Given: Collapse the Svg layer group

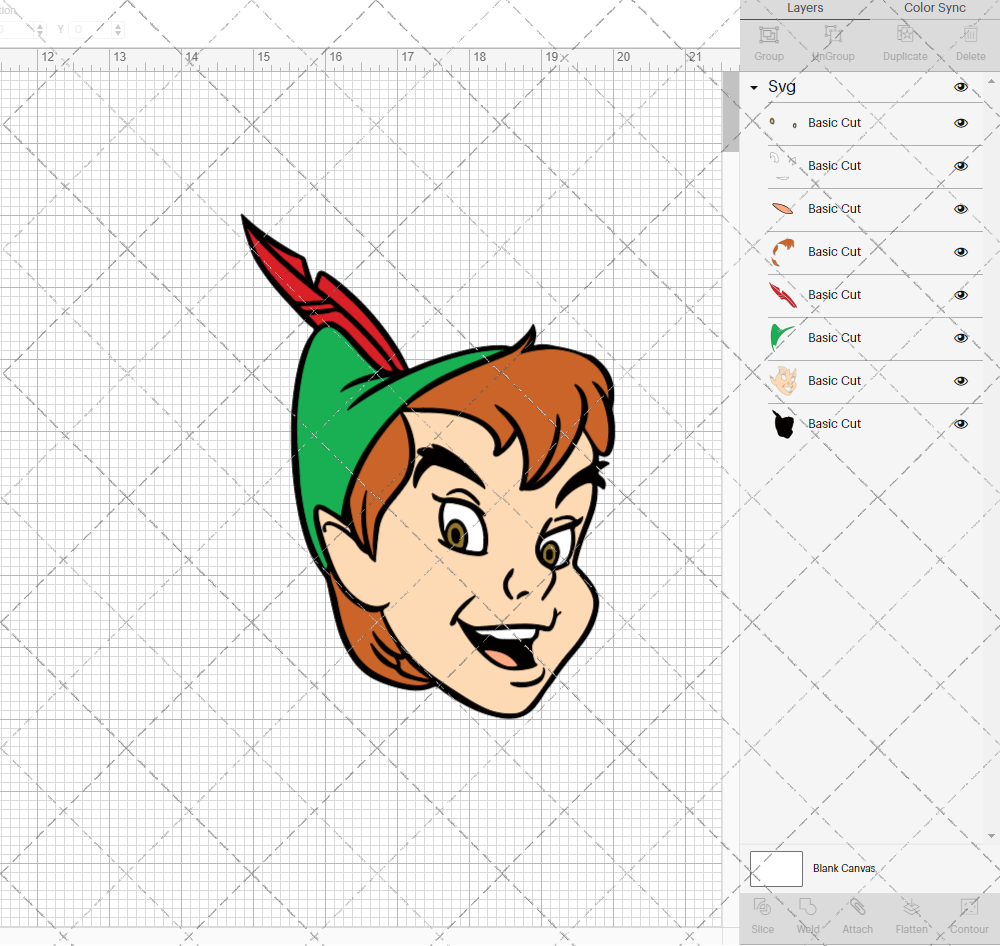Looking at the screenshot, I should [753, 87].
